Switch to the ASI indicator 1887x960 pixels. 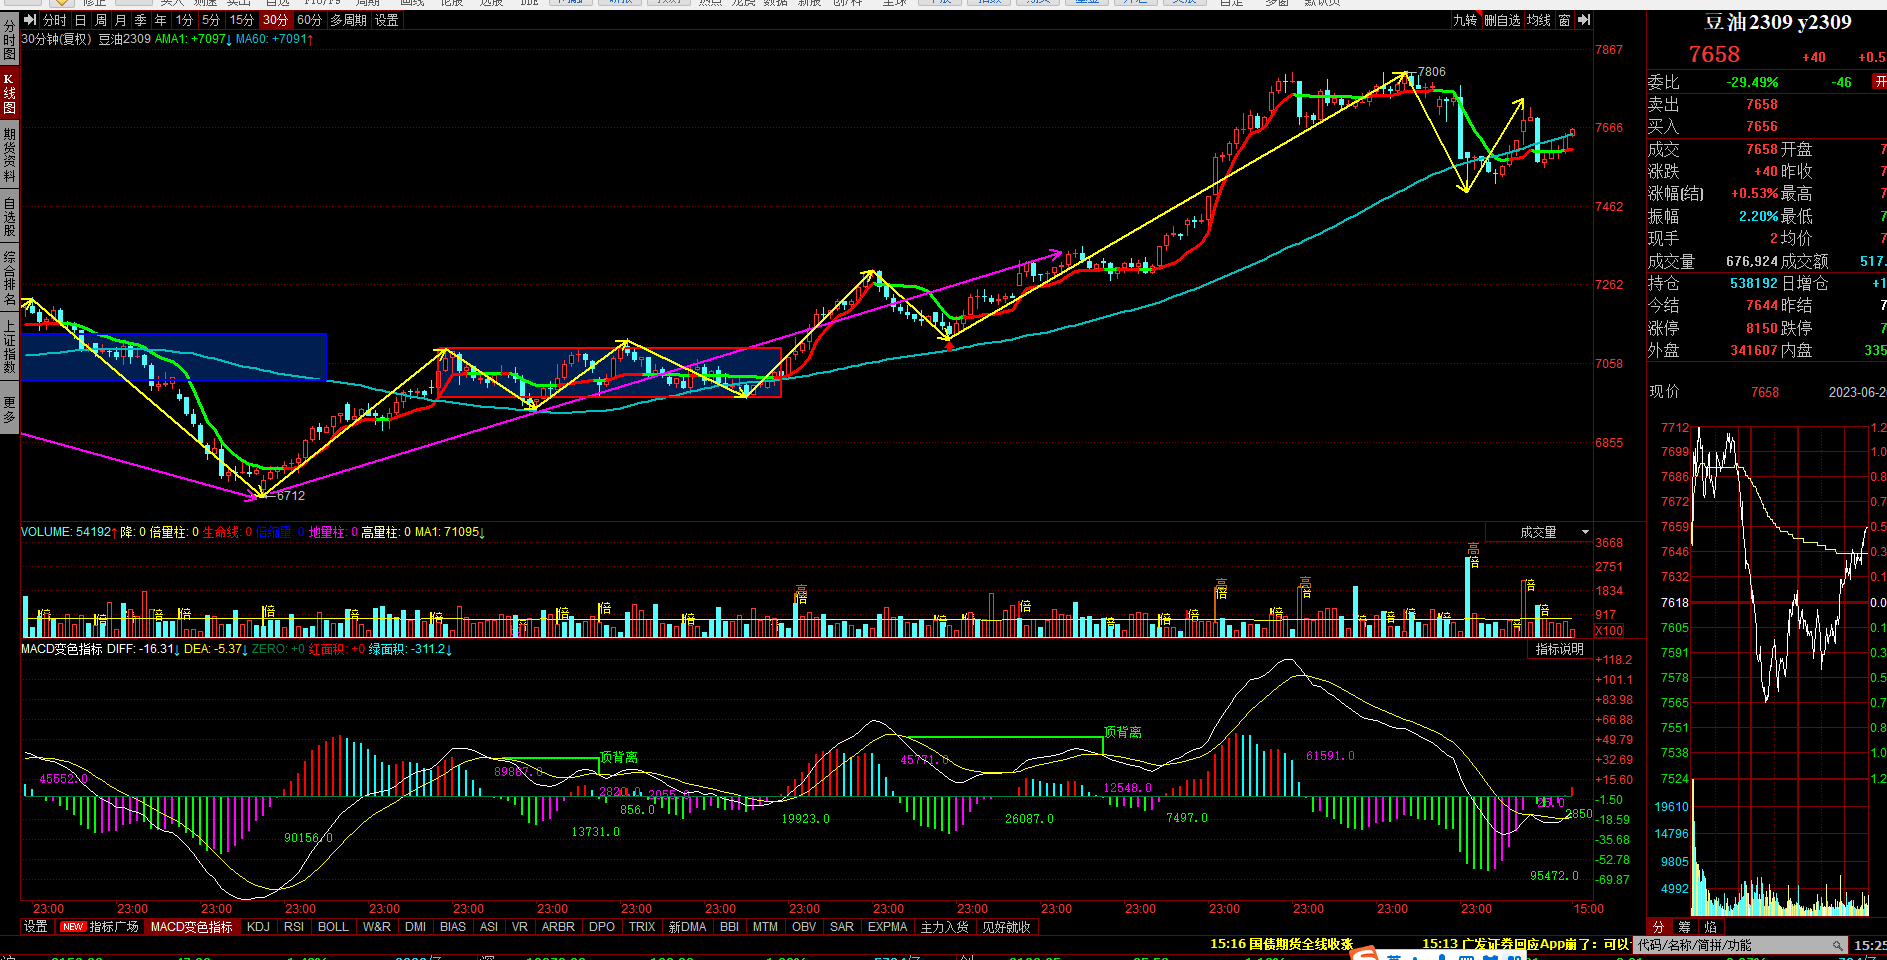pyautogui.click(x=489, y=927)
